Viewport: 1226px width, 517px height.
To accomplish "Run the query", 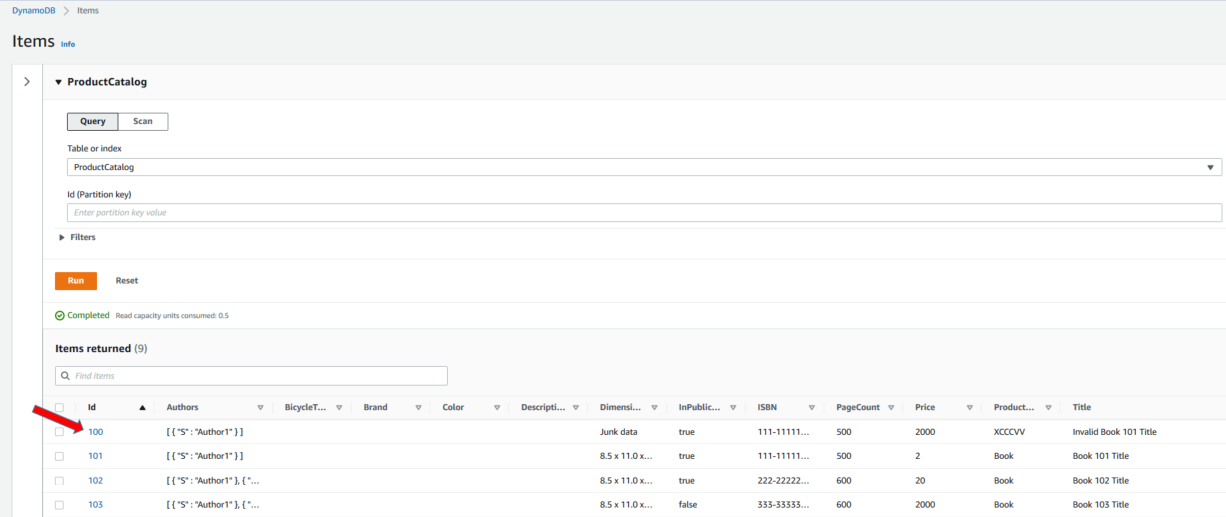I will click(76, 281).
